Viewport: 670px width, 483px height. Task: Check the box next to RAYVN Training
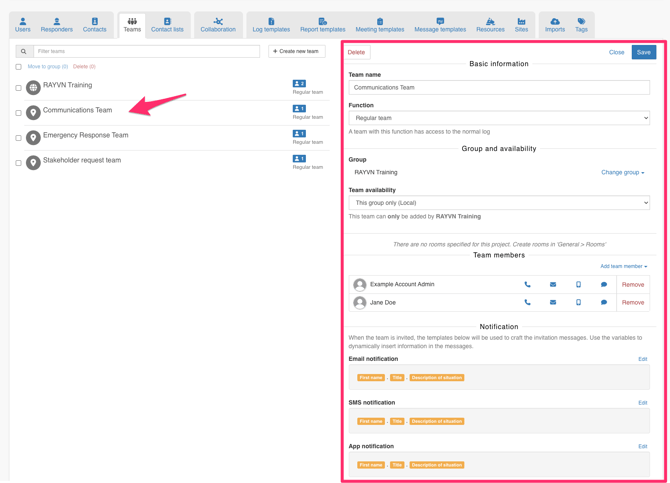(x=18, y=88)
